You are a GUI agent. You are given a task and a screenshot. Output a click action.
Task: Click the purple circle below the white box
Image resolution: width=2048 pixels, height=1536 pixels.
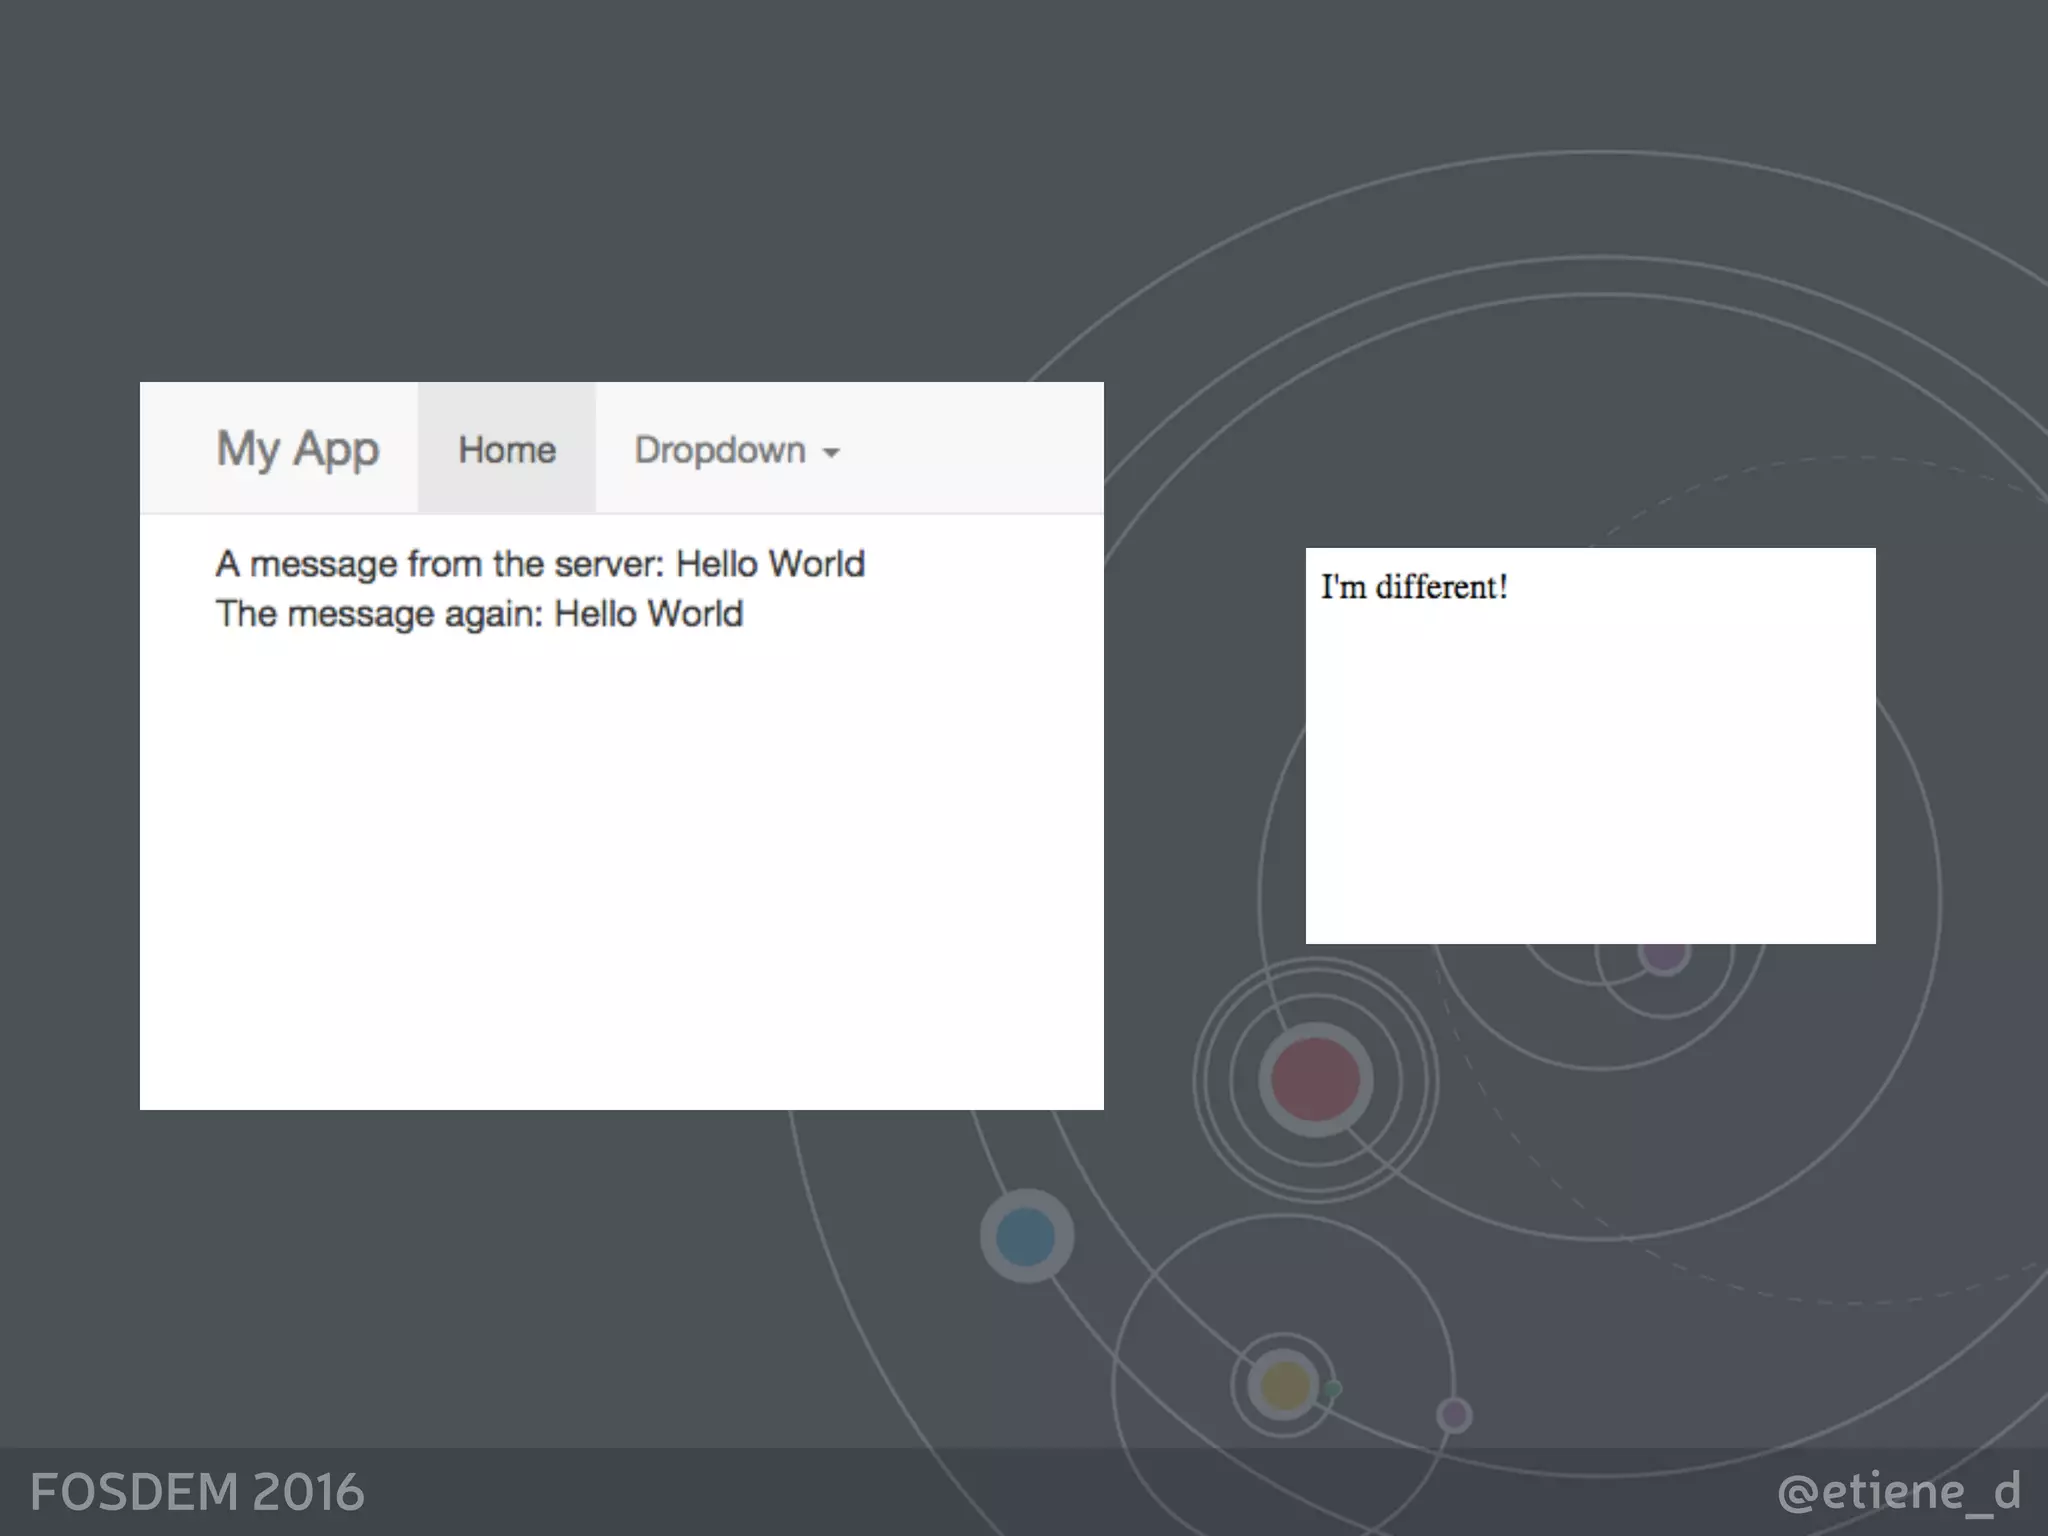point(1664,957)
